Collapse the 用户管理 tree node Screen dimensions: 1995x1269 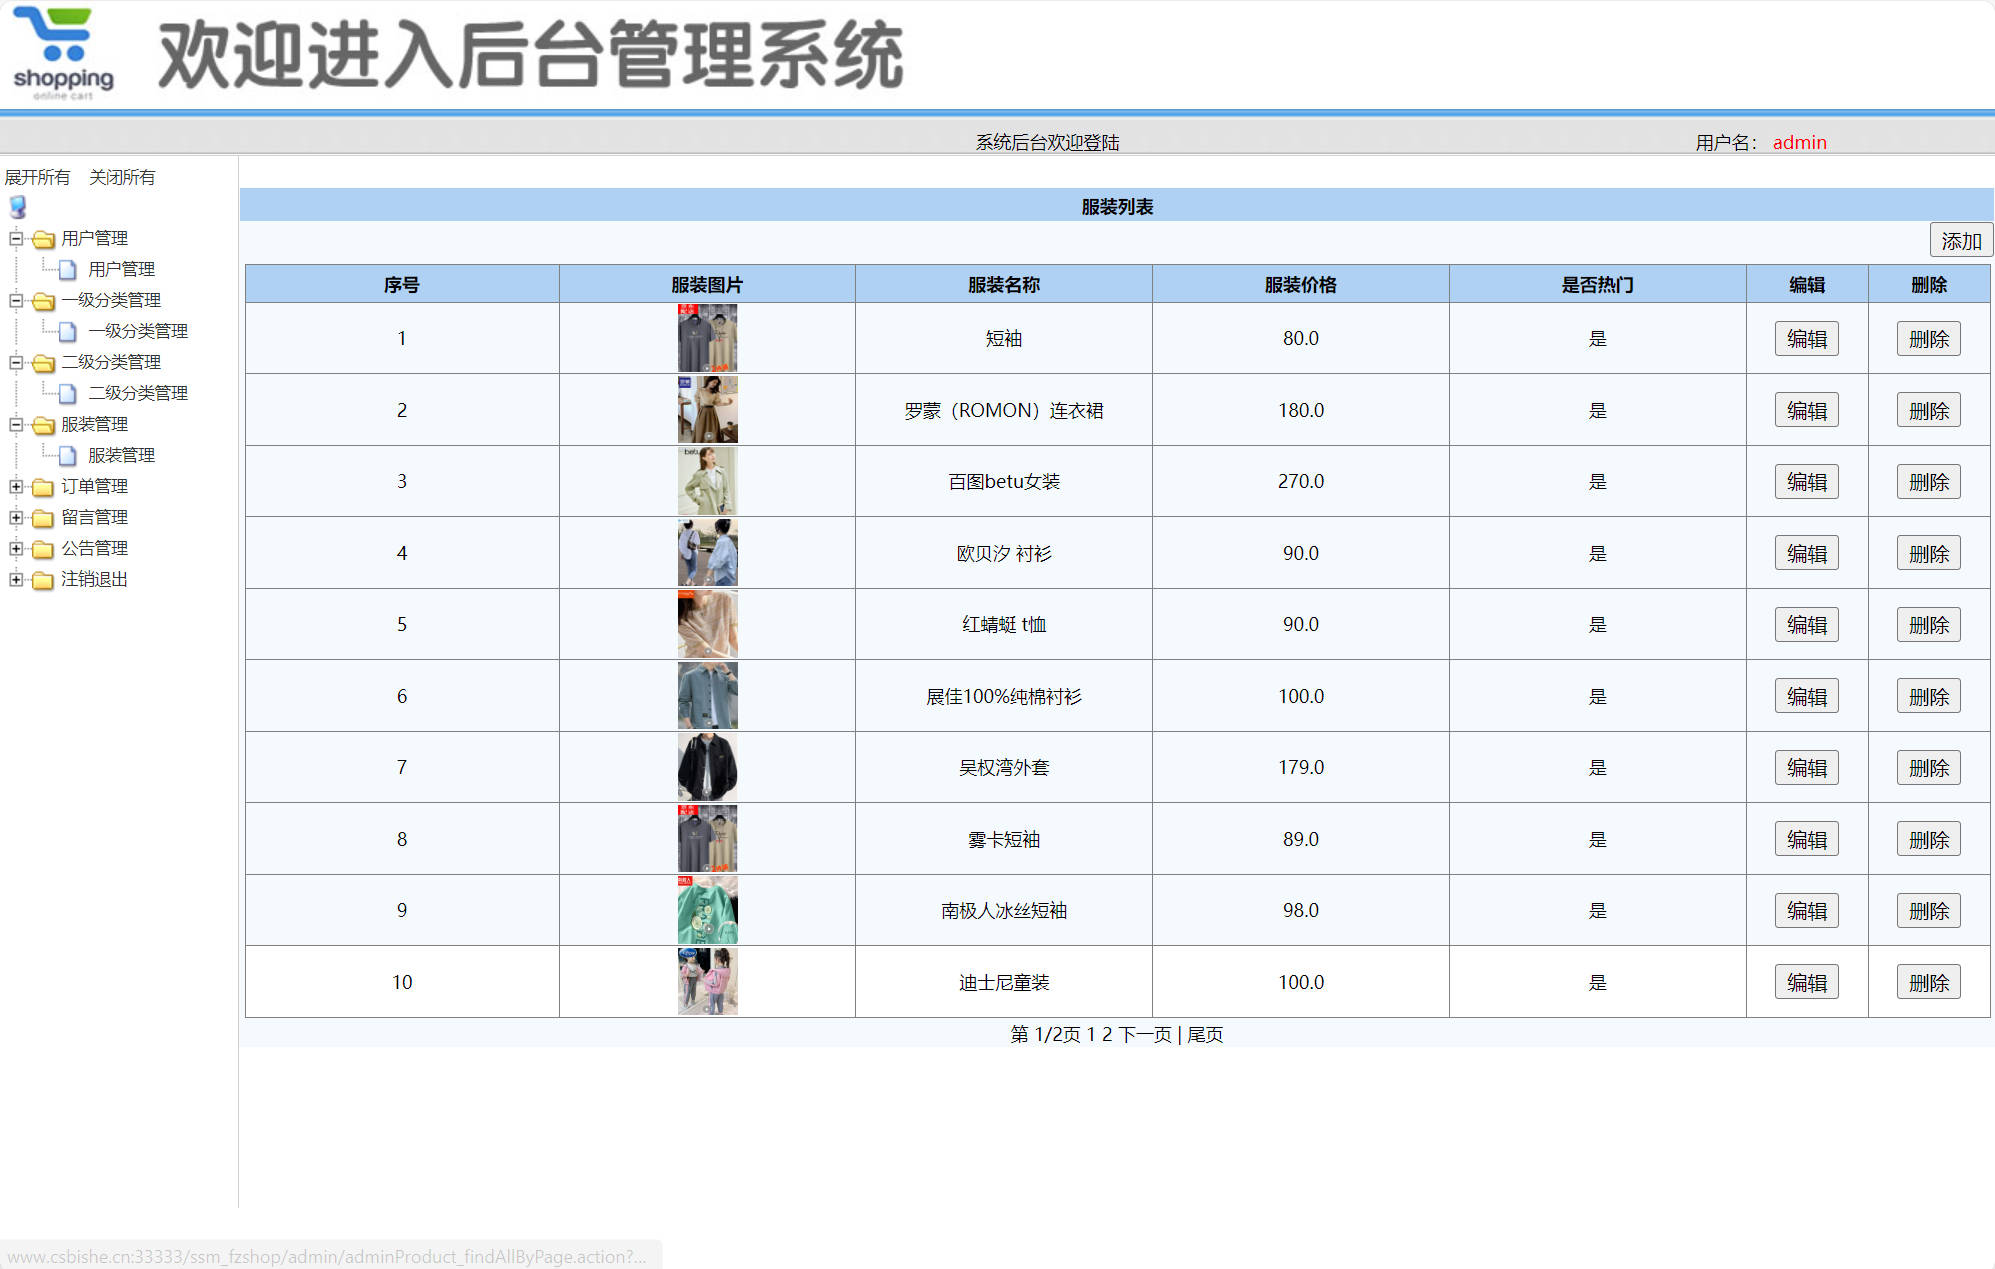[14, 238]
